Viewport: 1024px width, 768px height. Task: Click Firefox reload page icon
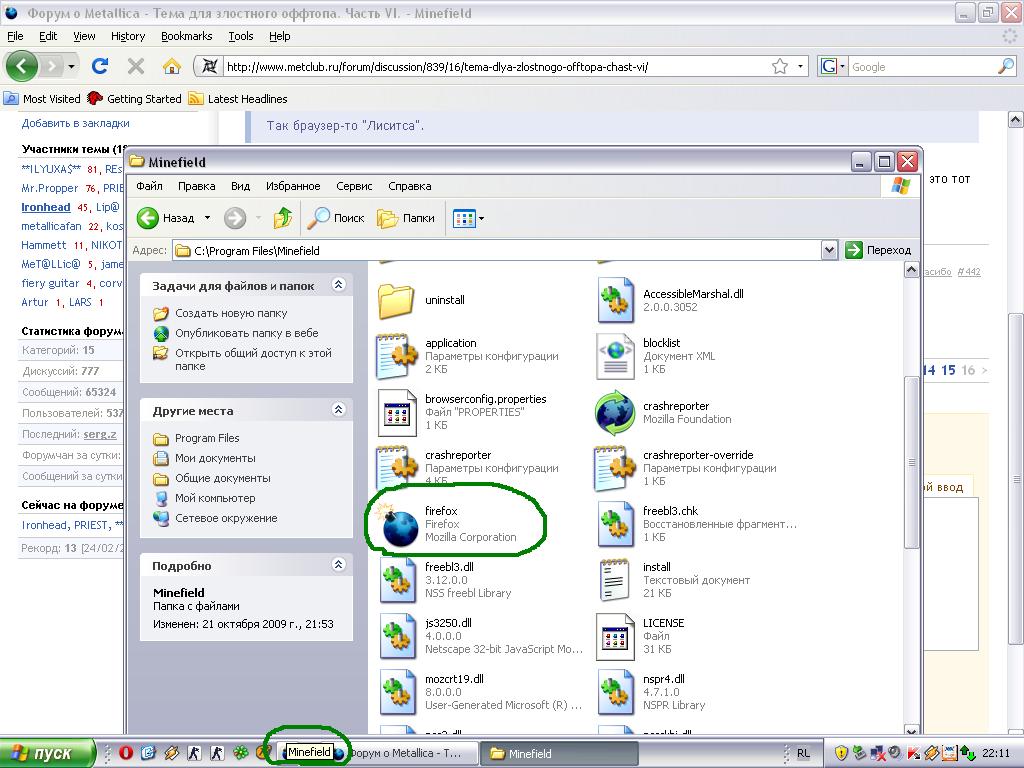pos(100,67)
